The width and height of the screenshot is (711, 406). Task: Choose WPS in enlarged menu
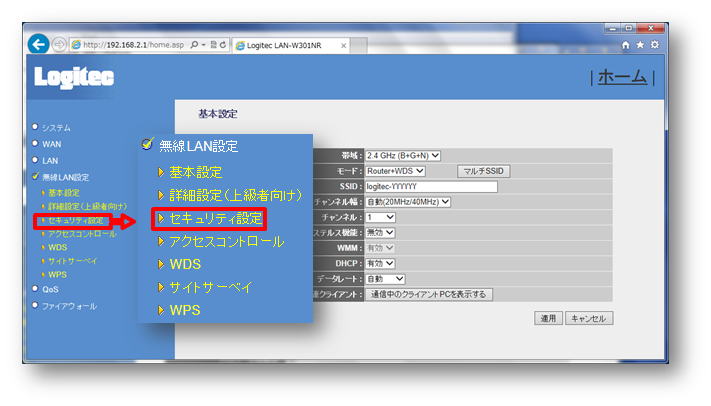tap(185, 311)
